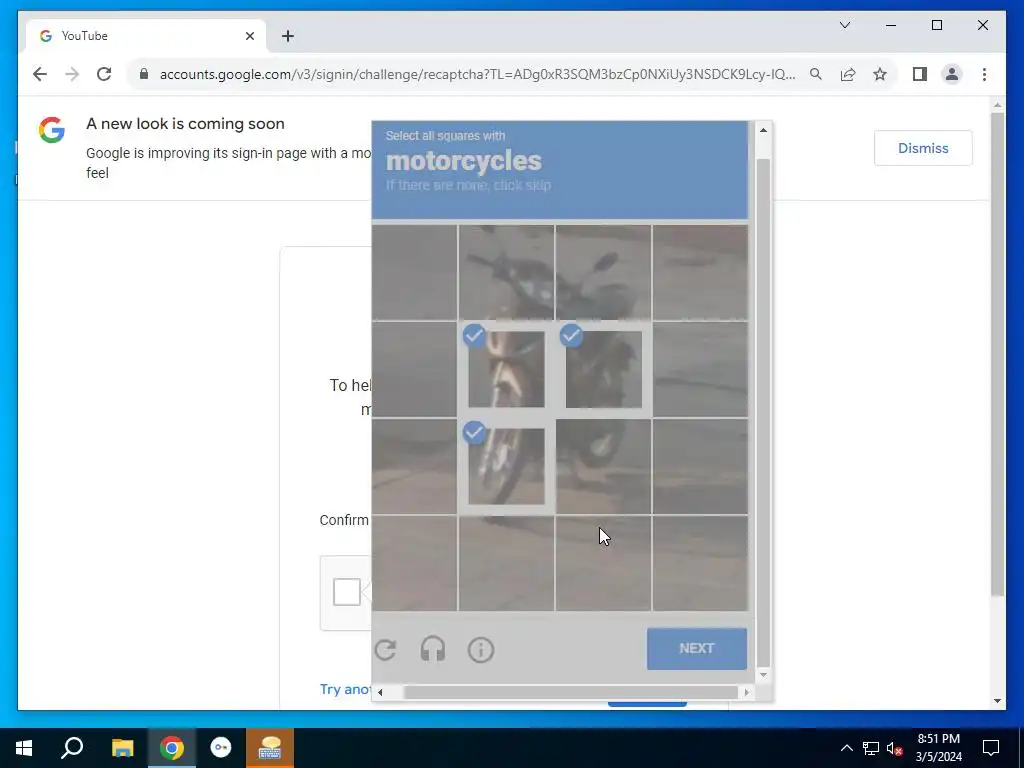
Task: Dismiss the new look banner
Action: (x=923, y=148)
